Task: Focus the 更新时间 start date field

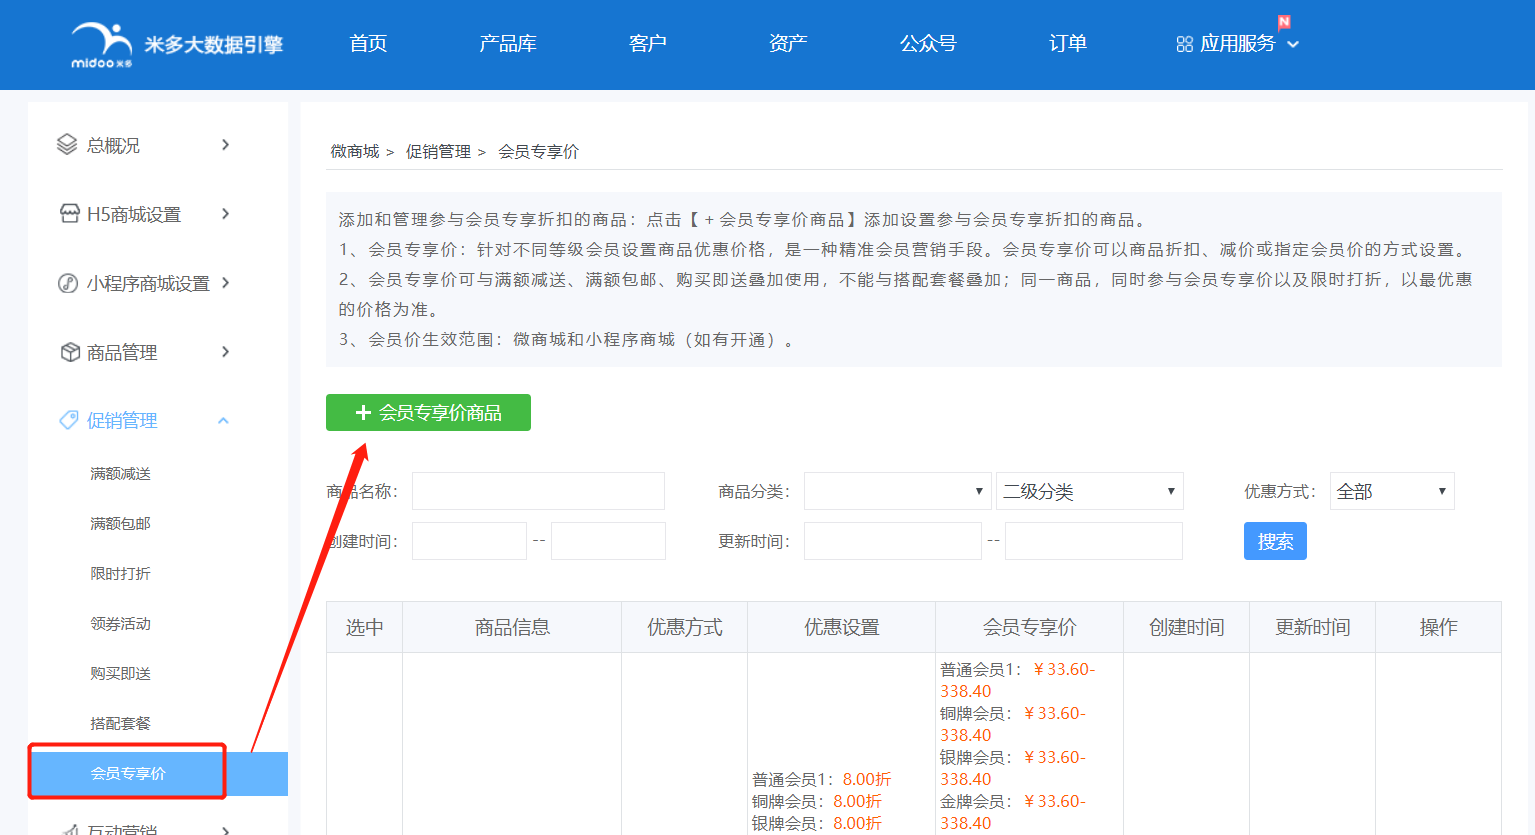Action: tap(893, 541)
